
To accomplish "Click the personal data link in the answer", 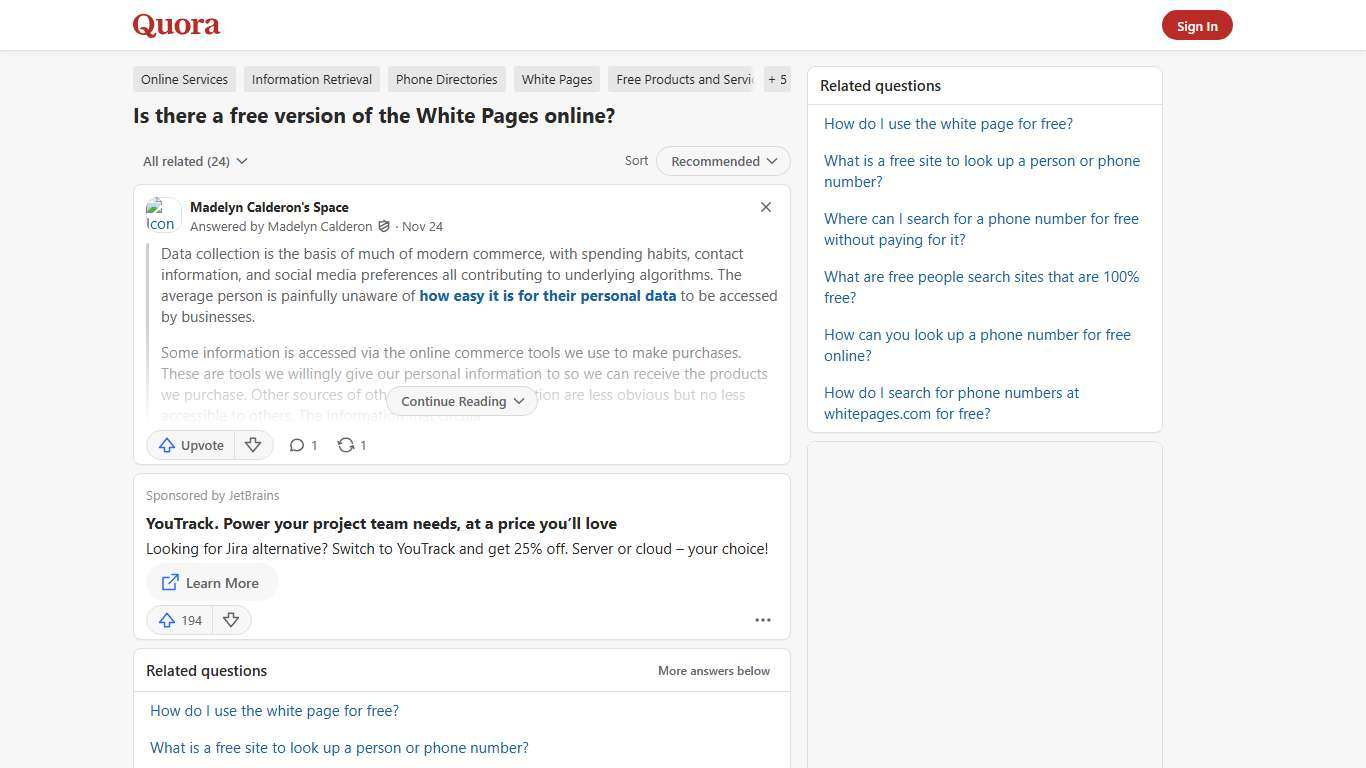I will [x=548, y=295].
